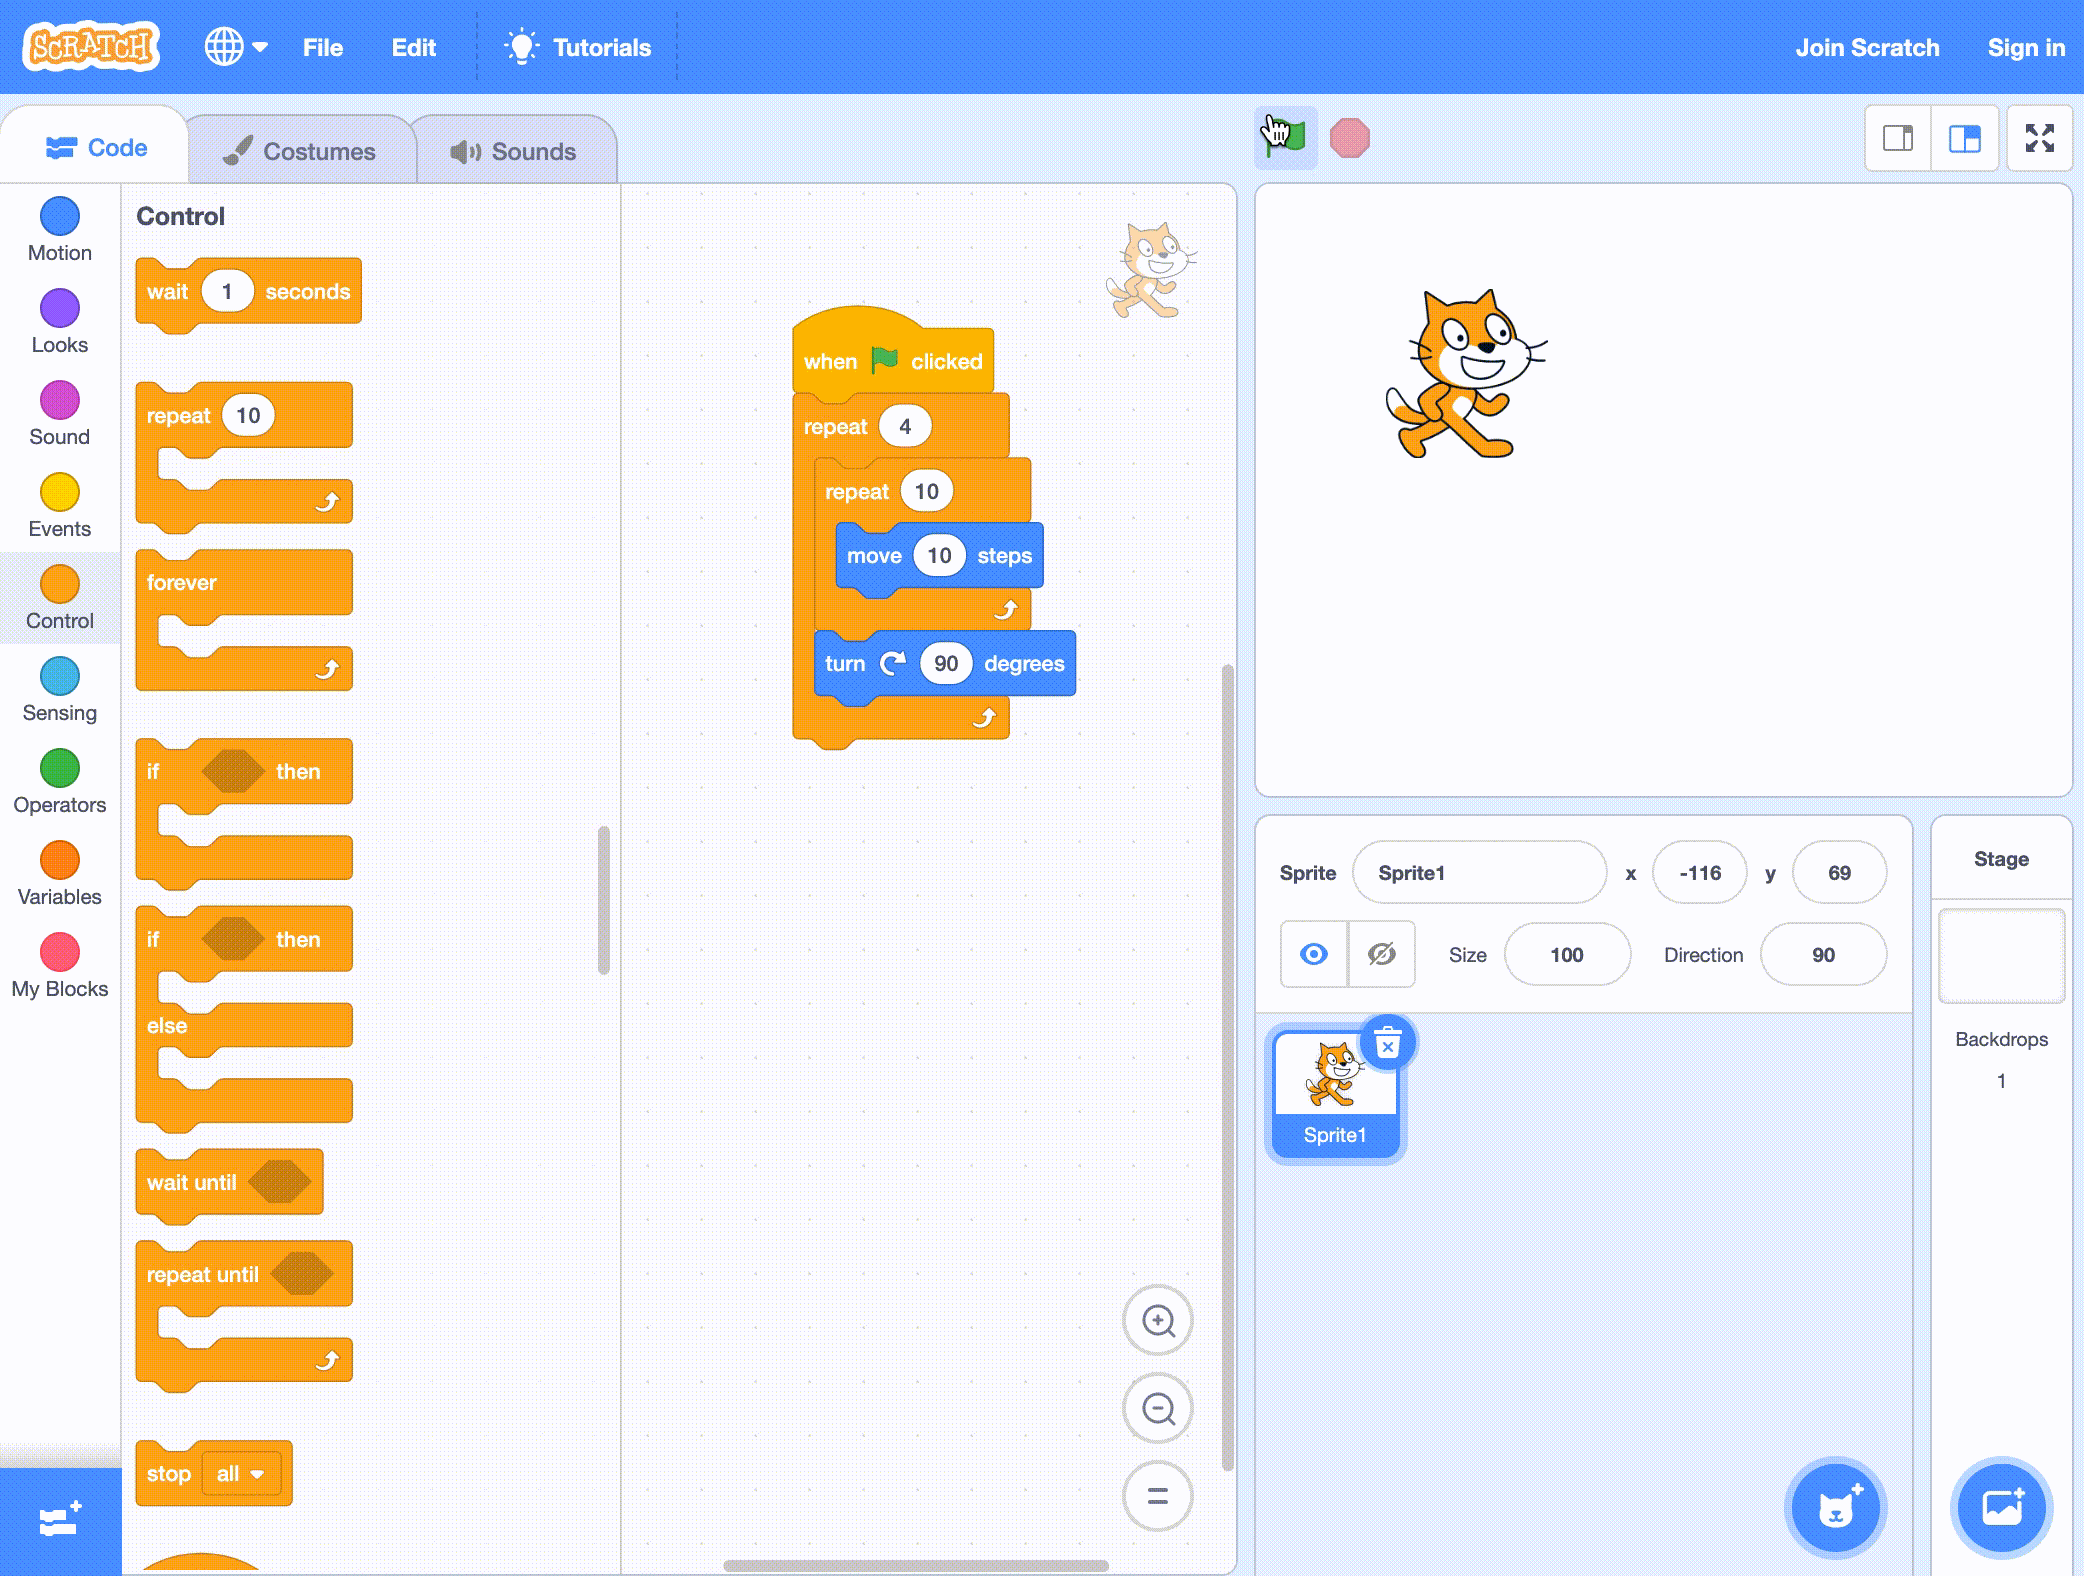This screenshot has width=2084, height=1576.
Task: Choose a new sprite with cat button
Action: [1835, 1508]
